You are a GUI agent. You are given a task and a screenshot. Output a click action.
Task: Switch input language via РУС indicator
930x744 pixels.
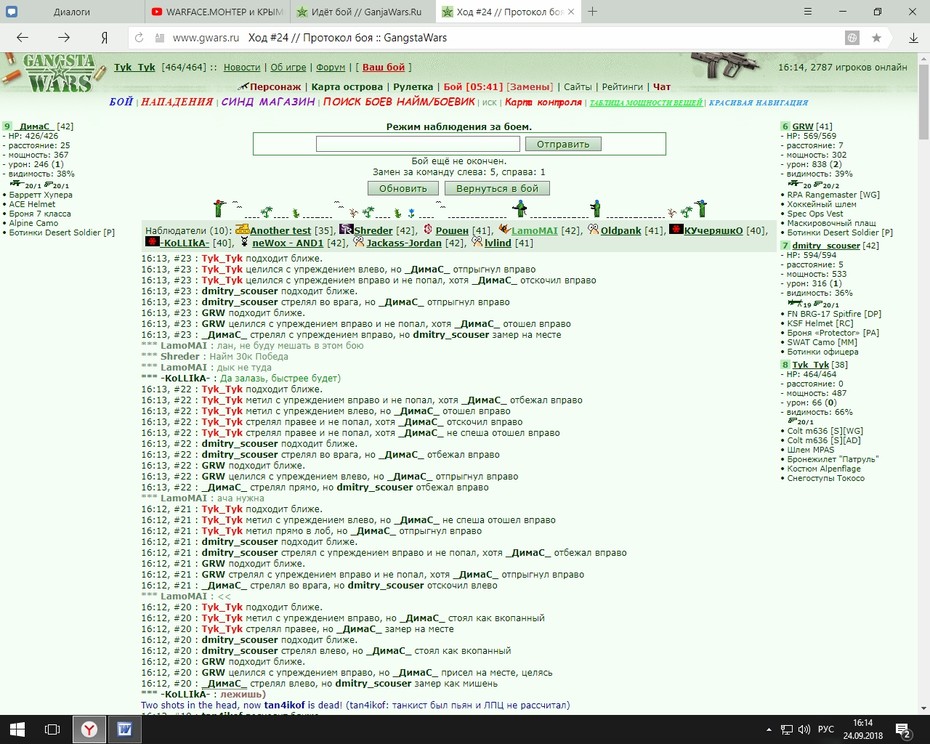pyautogui.click(x=826, y=729)
